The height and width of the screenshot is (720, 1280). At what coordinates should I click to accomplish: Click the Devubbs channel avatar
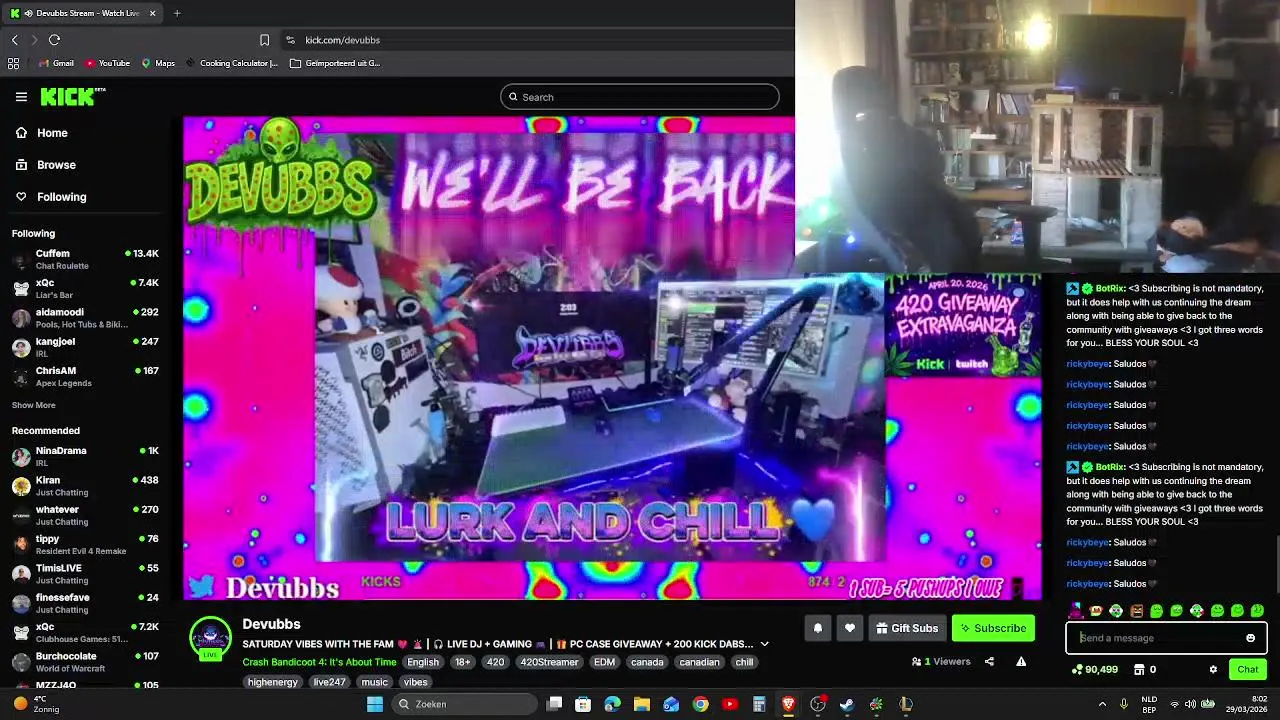210,638
